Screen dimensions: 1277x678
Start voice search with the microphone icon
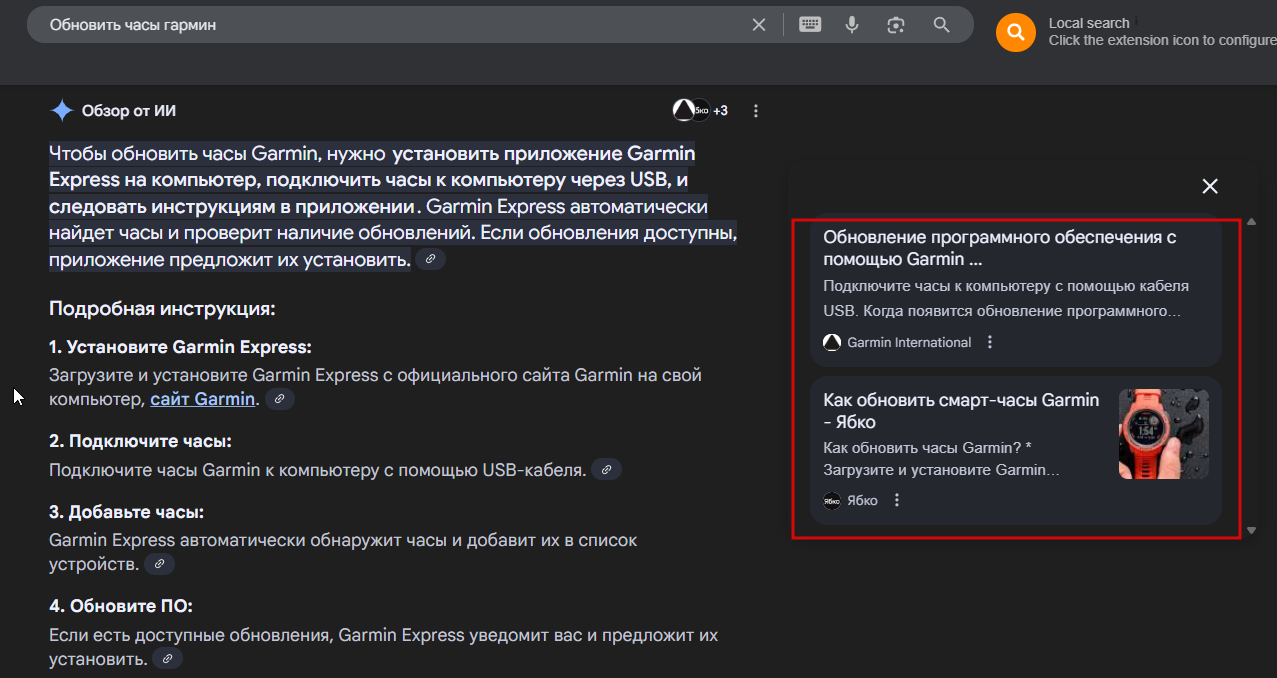(852, 25)
